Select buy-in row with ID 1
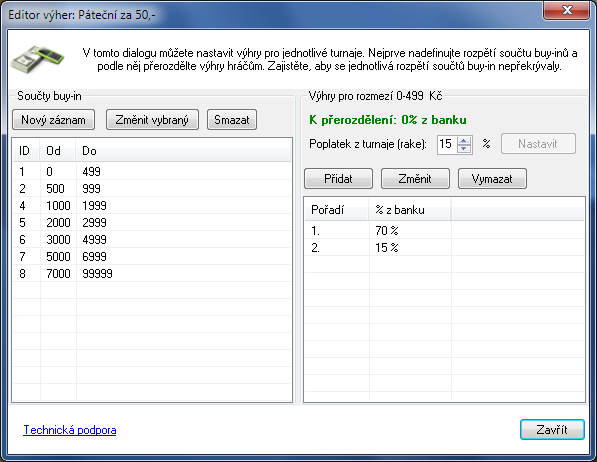 (152, 171)
